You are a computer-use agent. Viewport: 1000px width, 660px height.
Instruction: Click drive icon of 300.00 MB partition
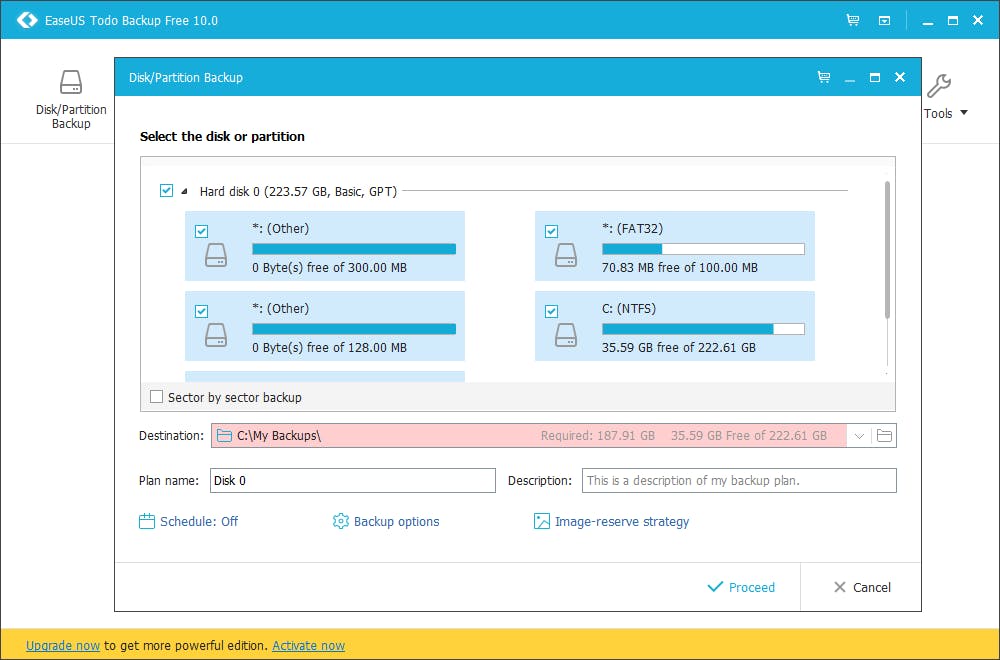coord(216,255)
